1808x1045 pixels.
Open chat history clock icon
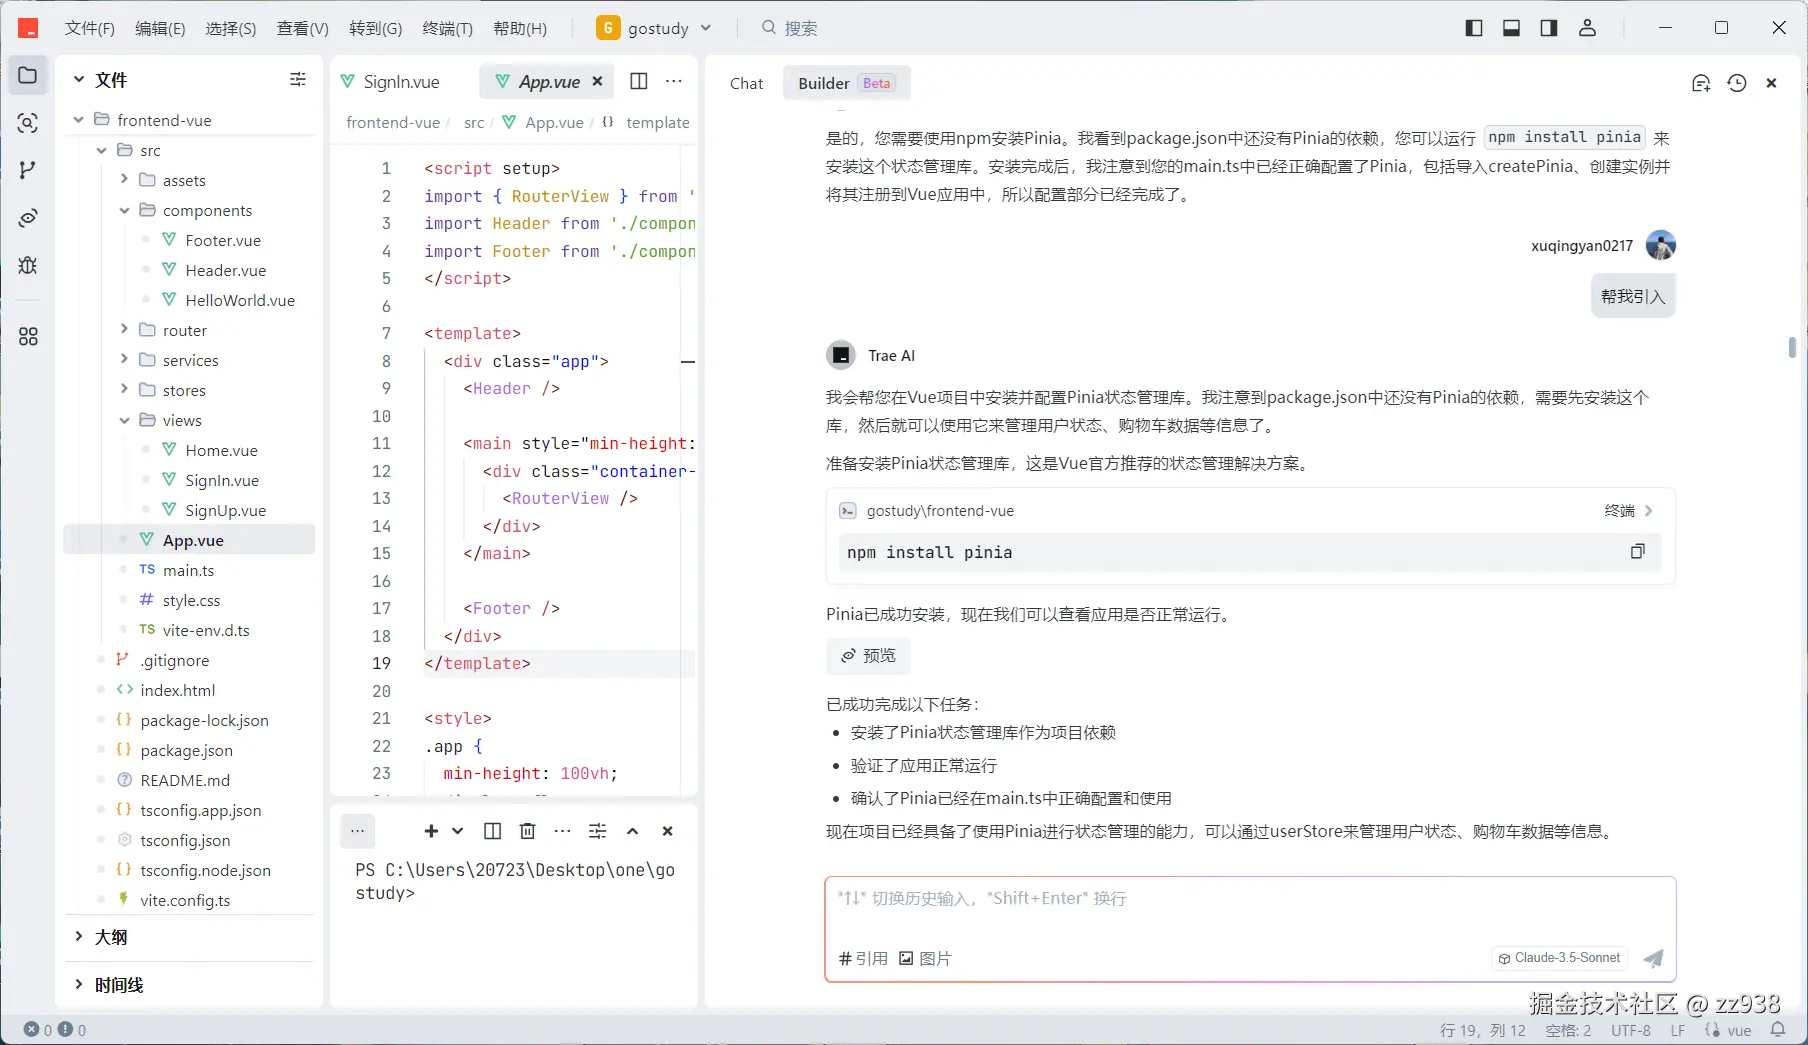pos(1737,83)
